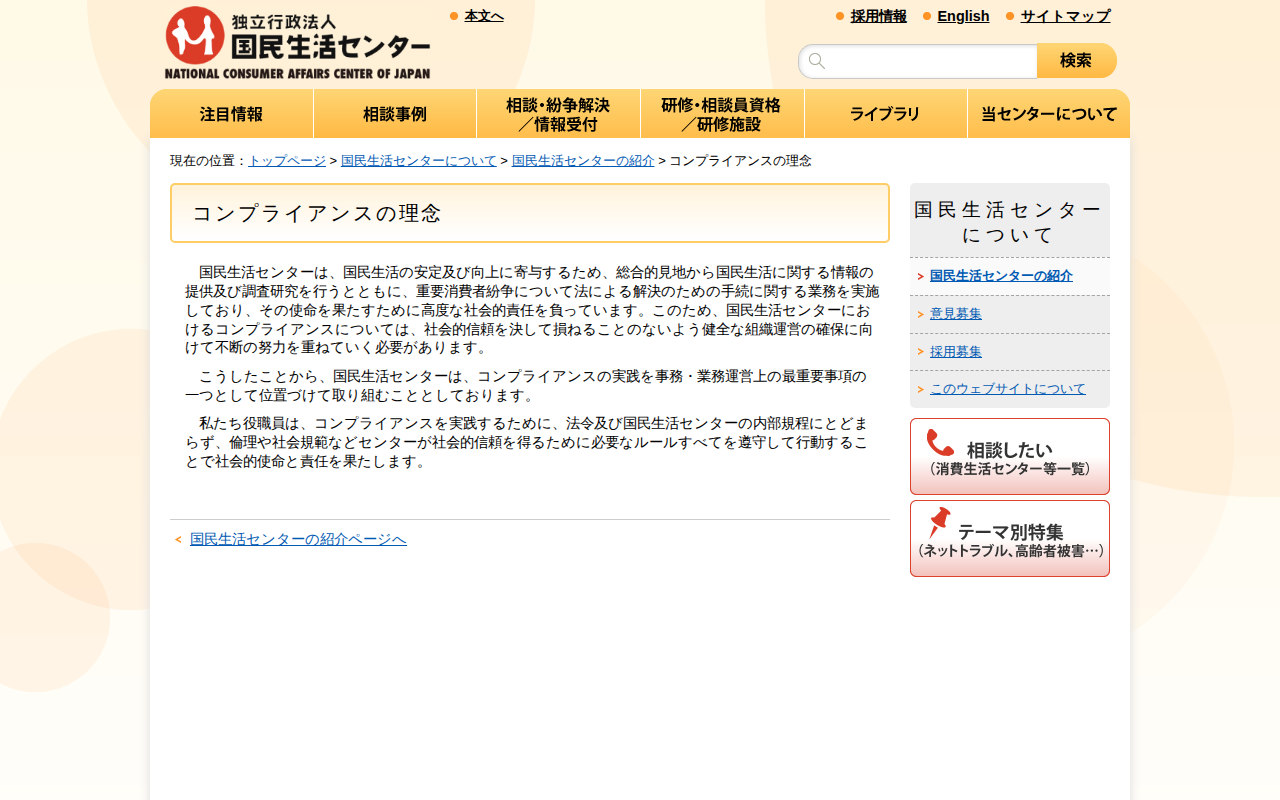Image resolution: width=1280 pixels, height=800 pixels.
Task: Open 研修・相談員資格／研修施設 navigation tab
Action: tap(722, 114)
